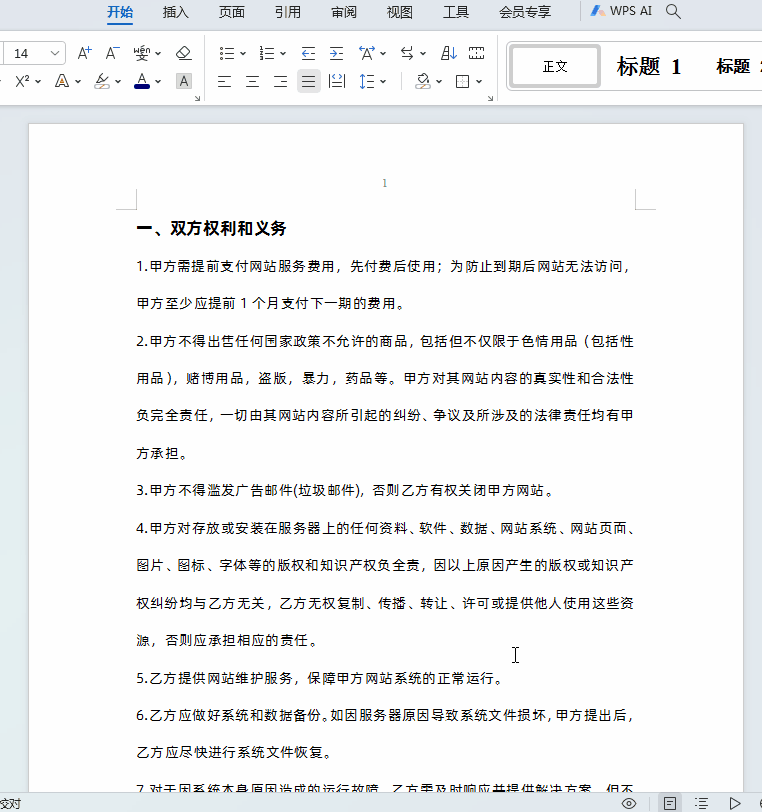Viewport: 762px width, 812px height.
Task: Open the font size dropdown
Action: (x=55, y=53)
